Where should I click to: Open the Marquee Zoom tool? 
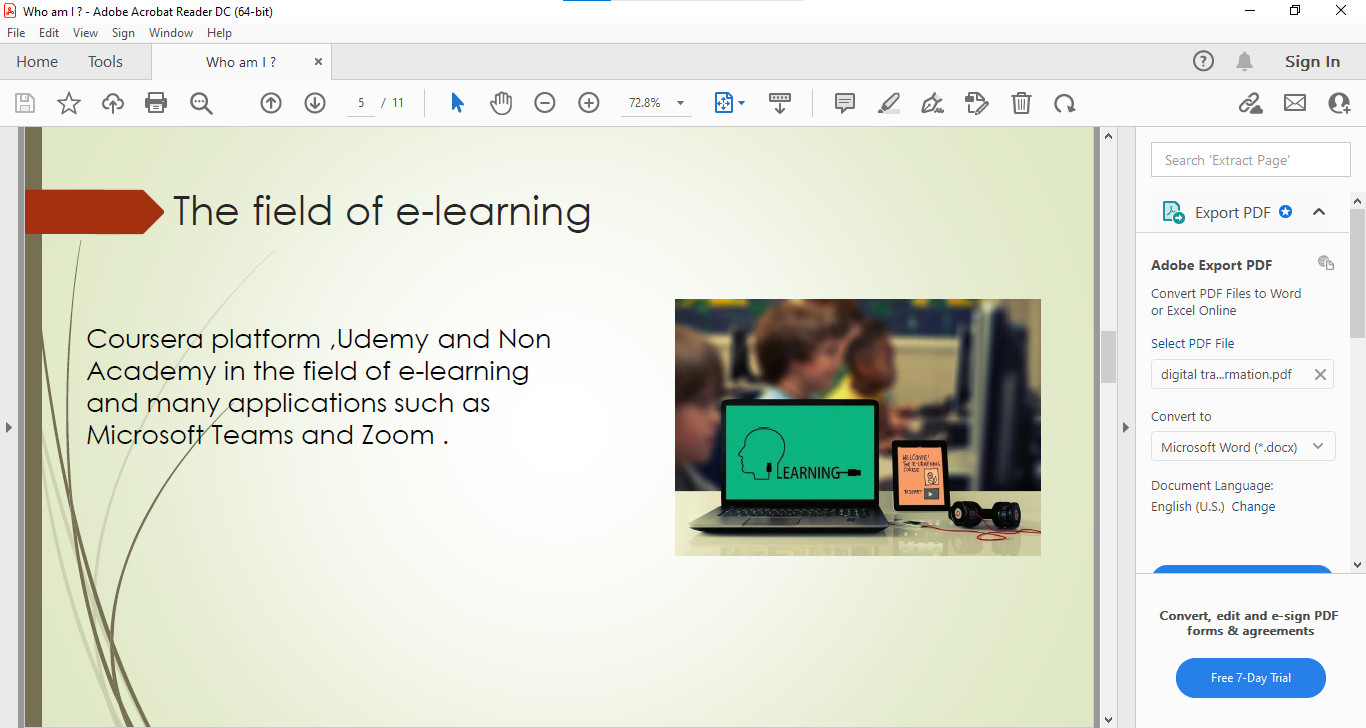click(x=200, y=102)
